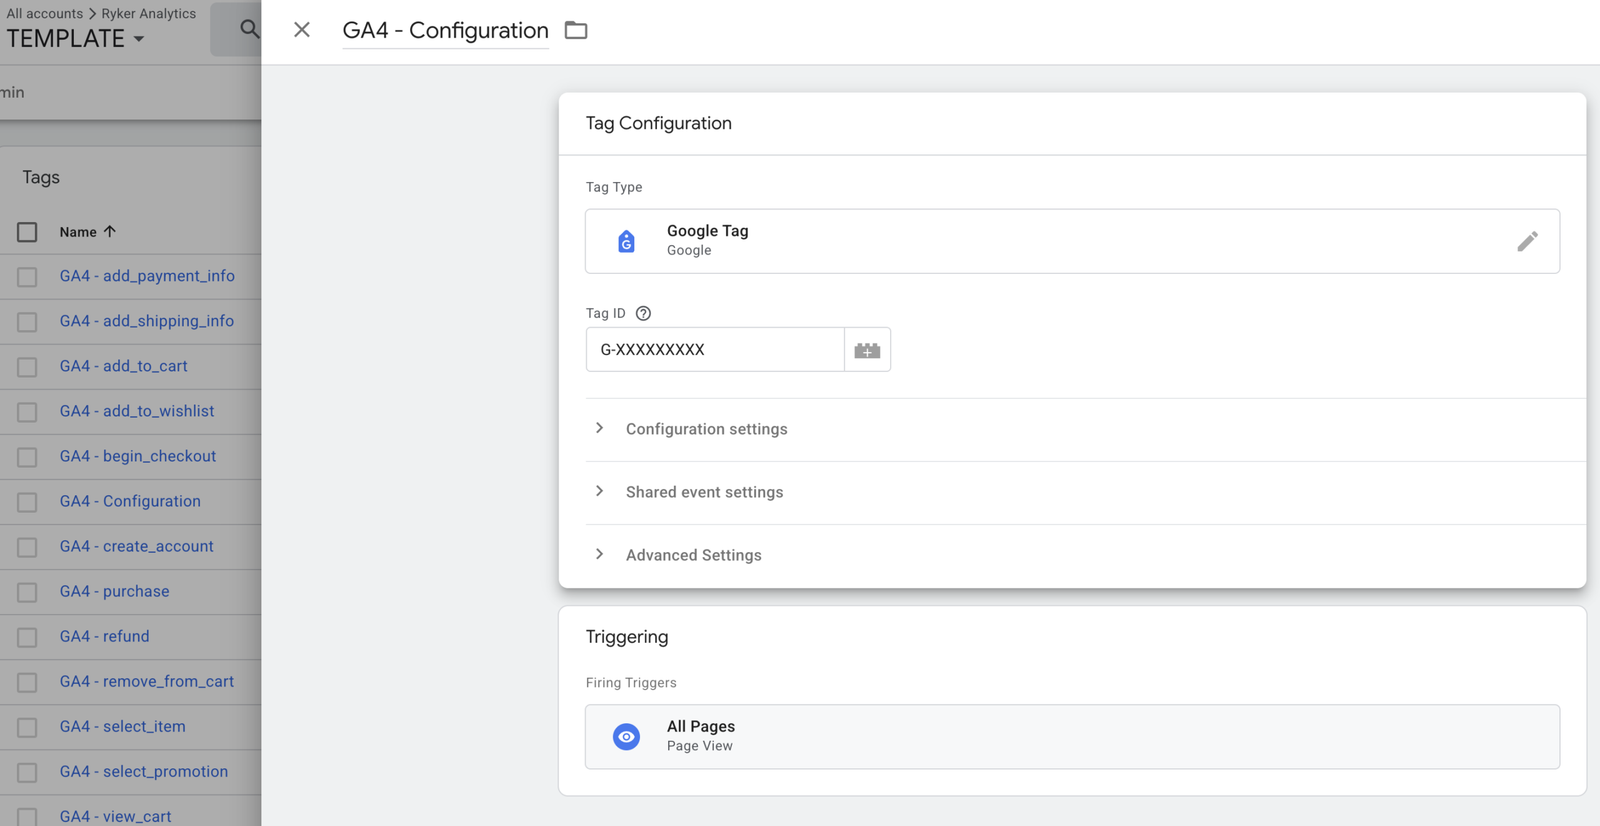Go to Ryker Analytics breadcrumb
This screenshot has height=826, width=1600.
[x=149, y=13]
